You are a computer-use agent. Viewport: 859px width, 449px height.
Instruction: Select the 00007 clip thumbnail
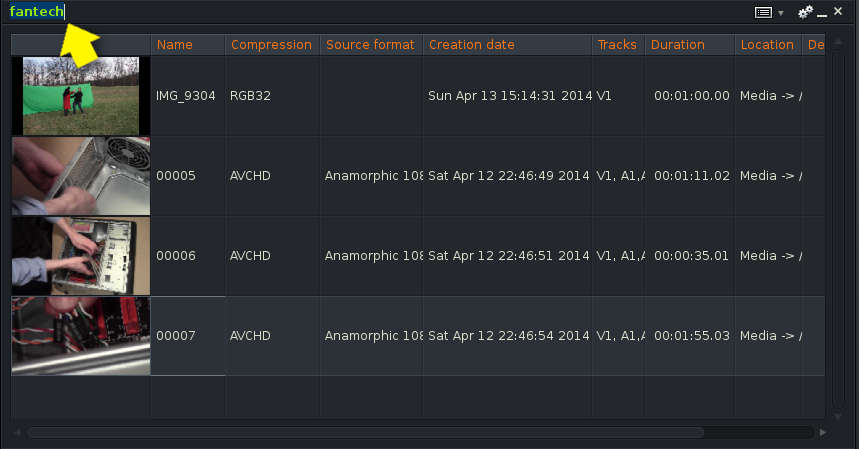81,336
